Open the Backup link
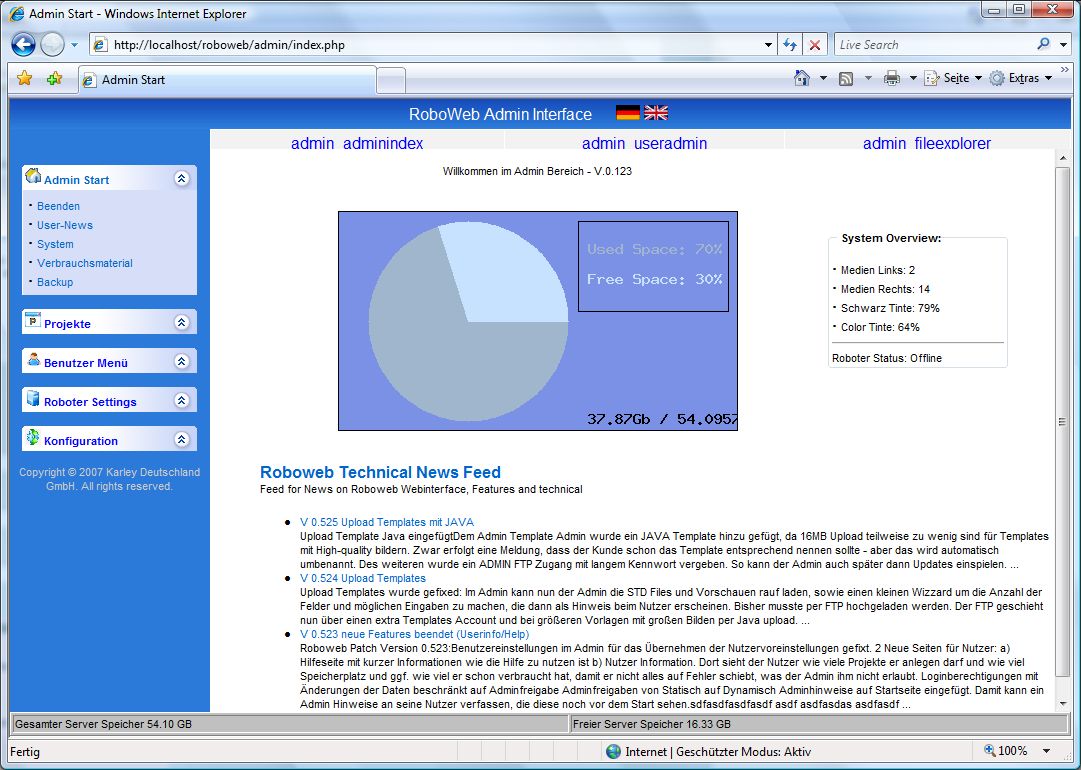 55,282
